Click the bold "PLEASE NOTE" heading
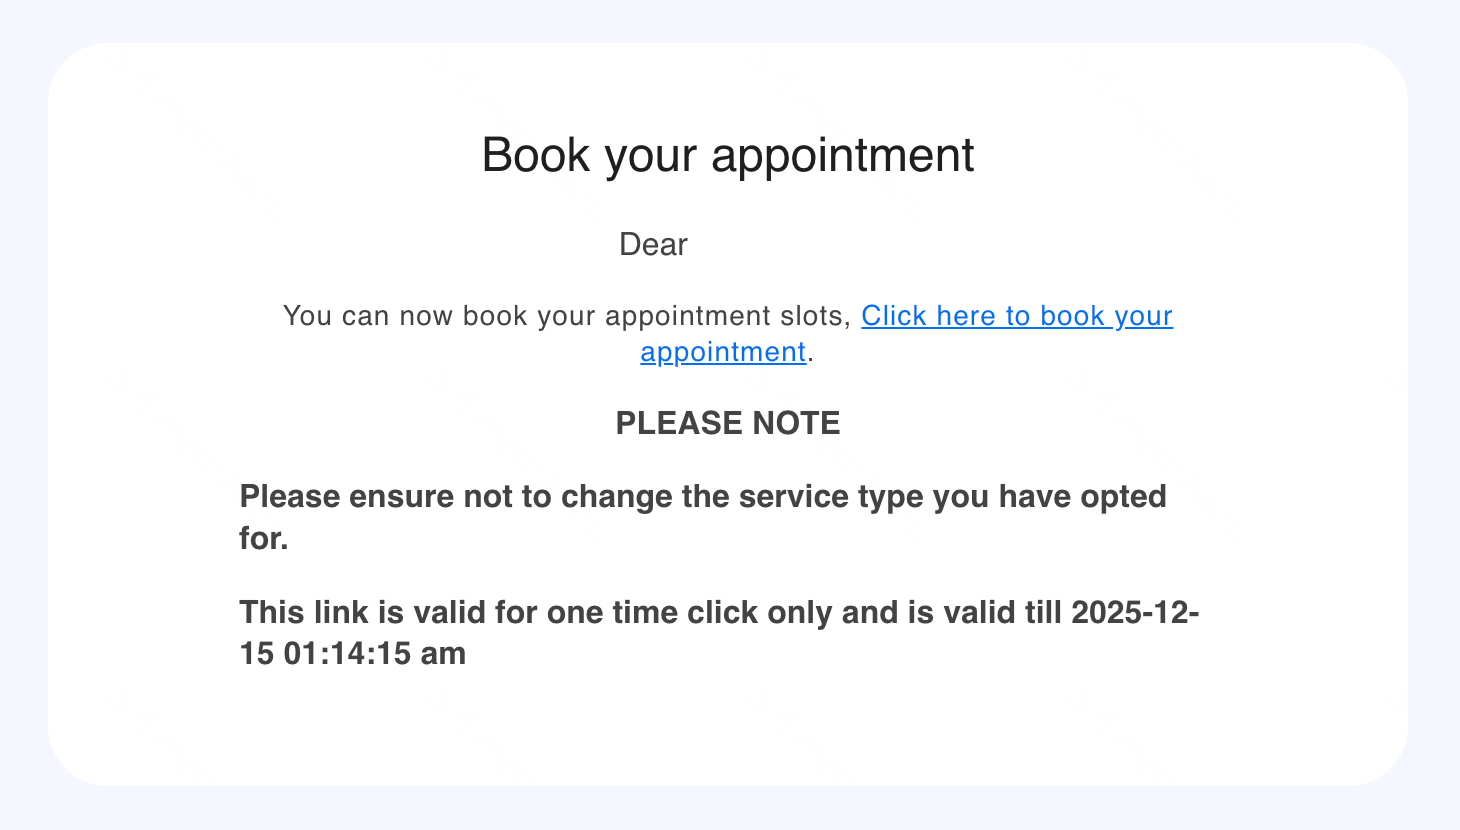Viewport: 1460px width, 830px height. 727,423
